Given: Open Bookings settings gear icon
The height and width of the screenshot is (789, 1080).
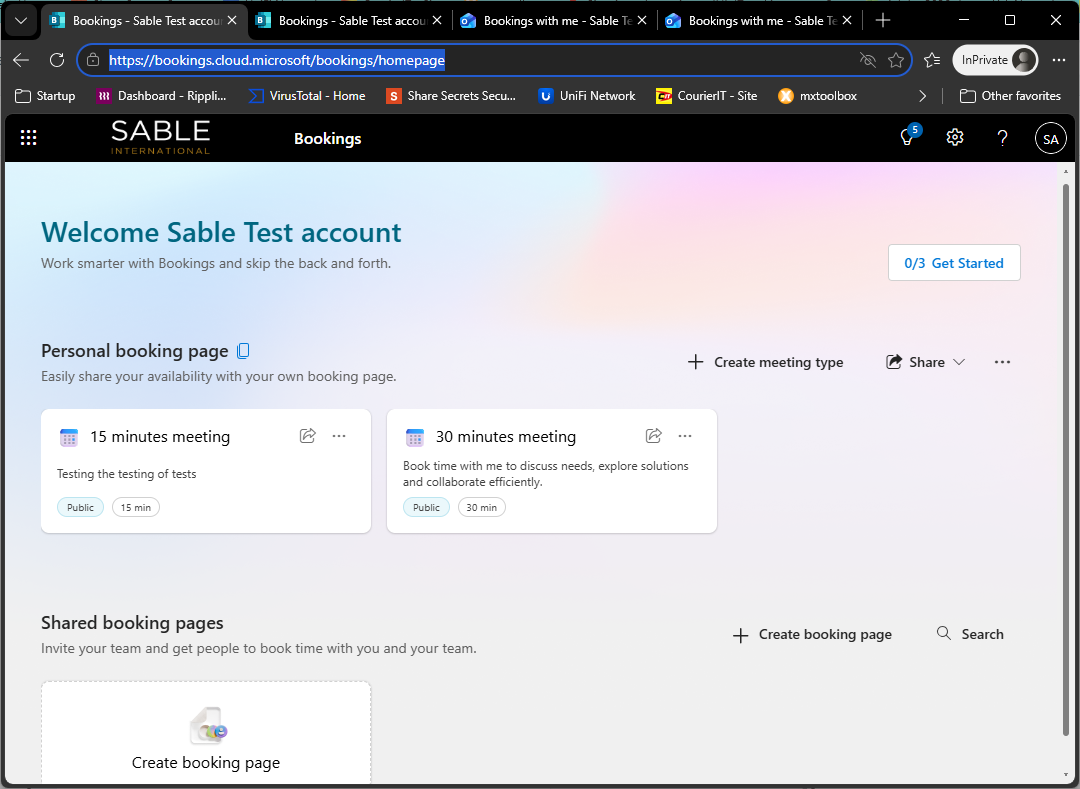Looking at the screenshot, I should [x=955, y=138].
